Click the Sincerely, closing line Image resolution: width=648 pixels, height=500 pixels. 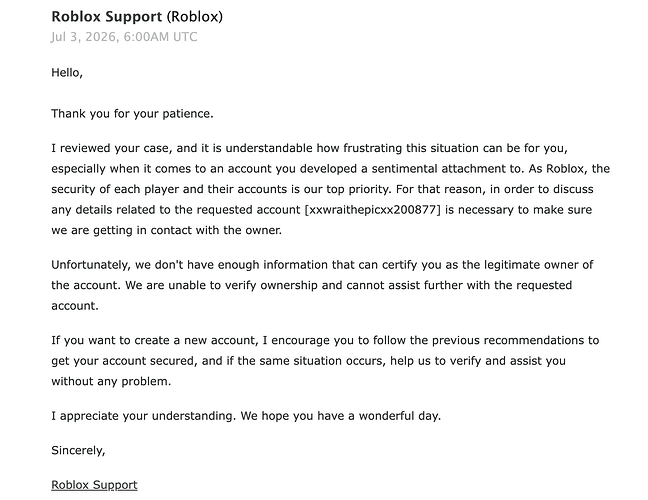[x=79, y=450]
